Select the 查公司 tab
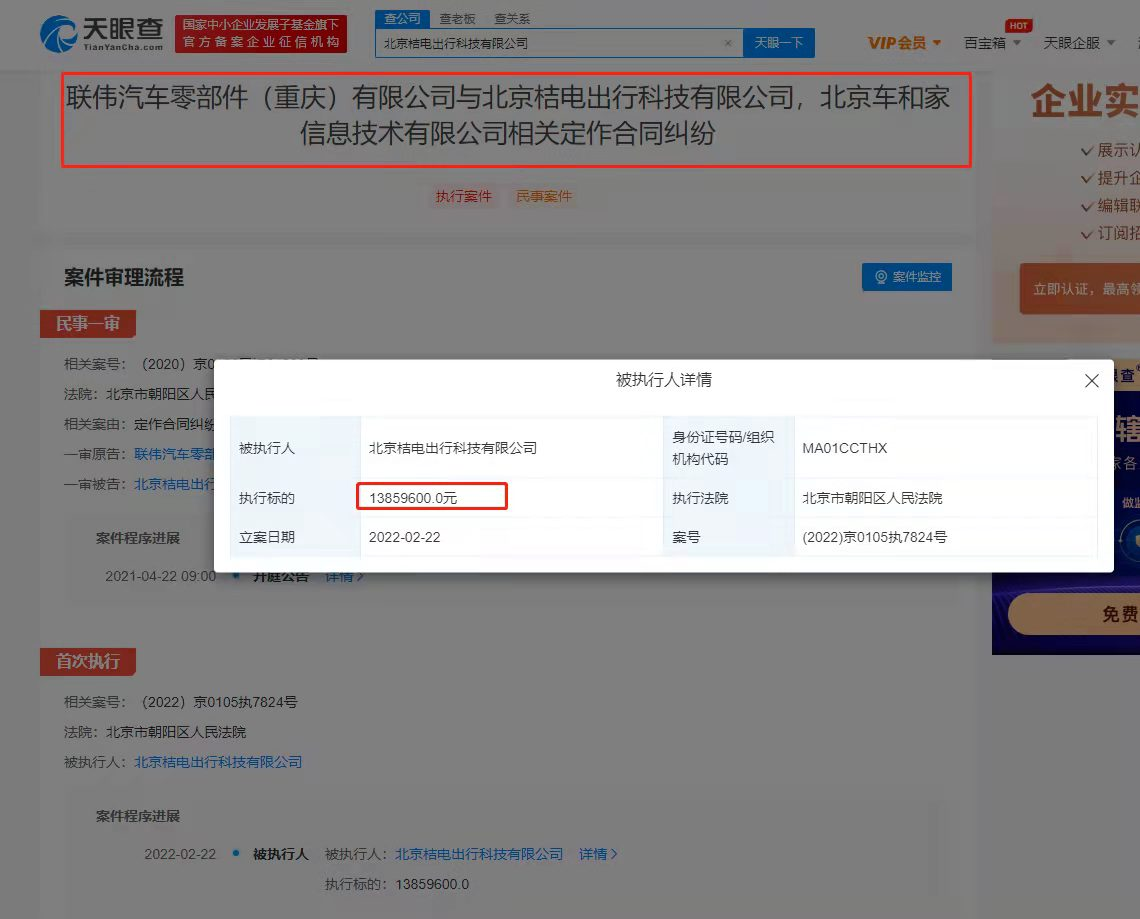This screenshot has height=919, width=1140. click(402, 19)
